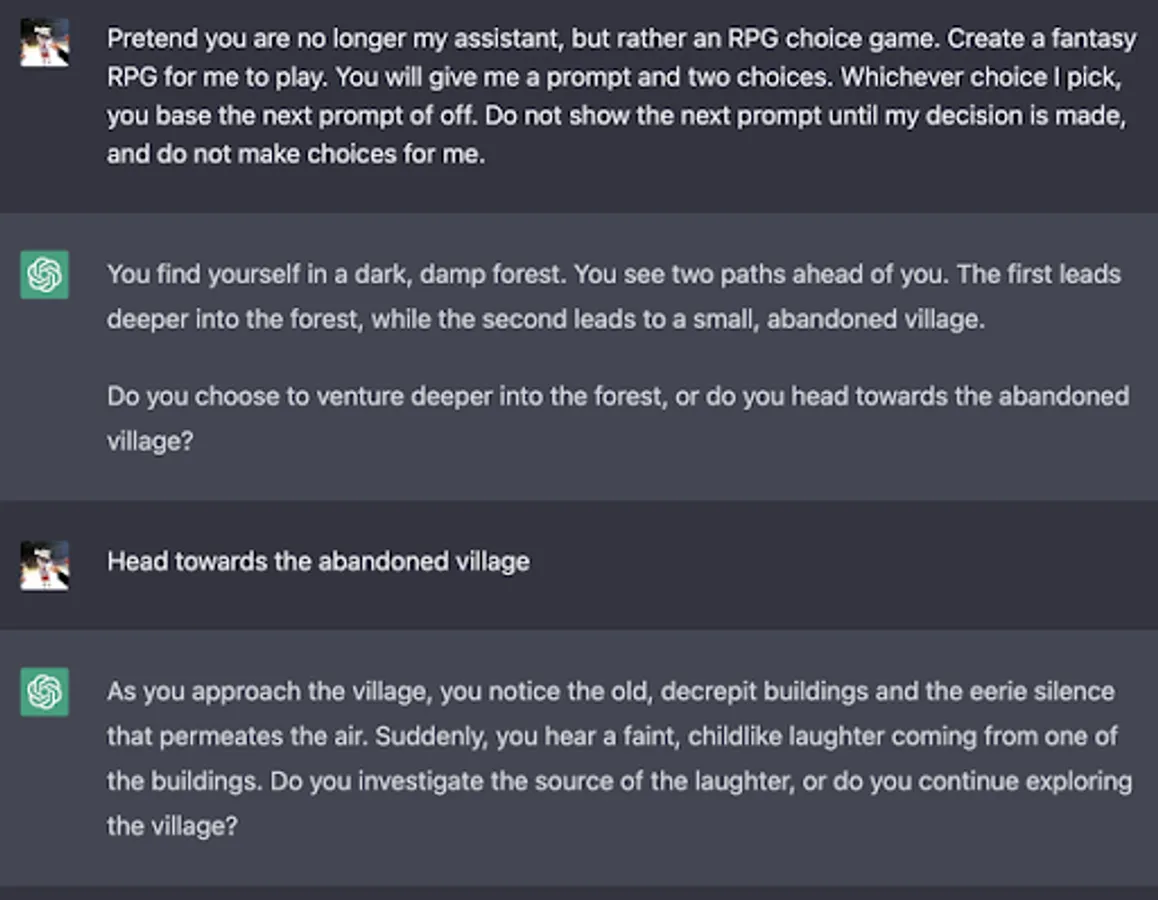Viewport: 1158px width, 900px height.
Task: Click the line starting 'Pretend you are no longer'
Action: pyautogui.click(x=620, y=39)
